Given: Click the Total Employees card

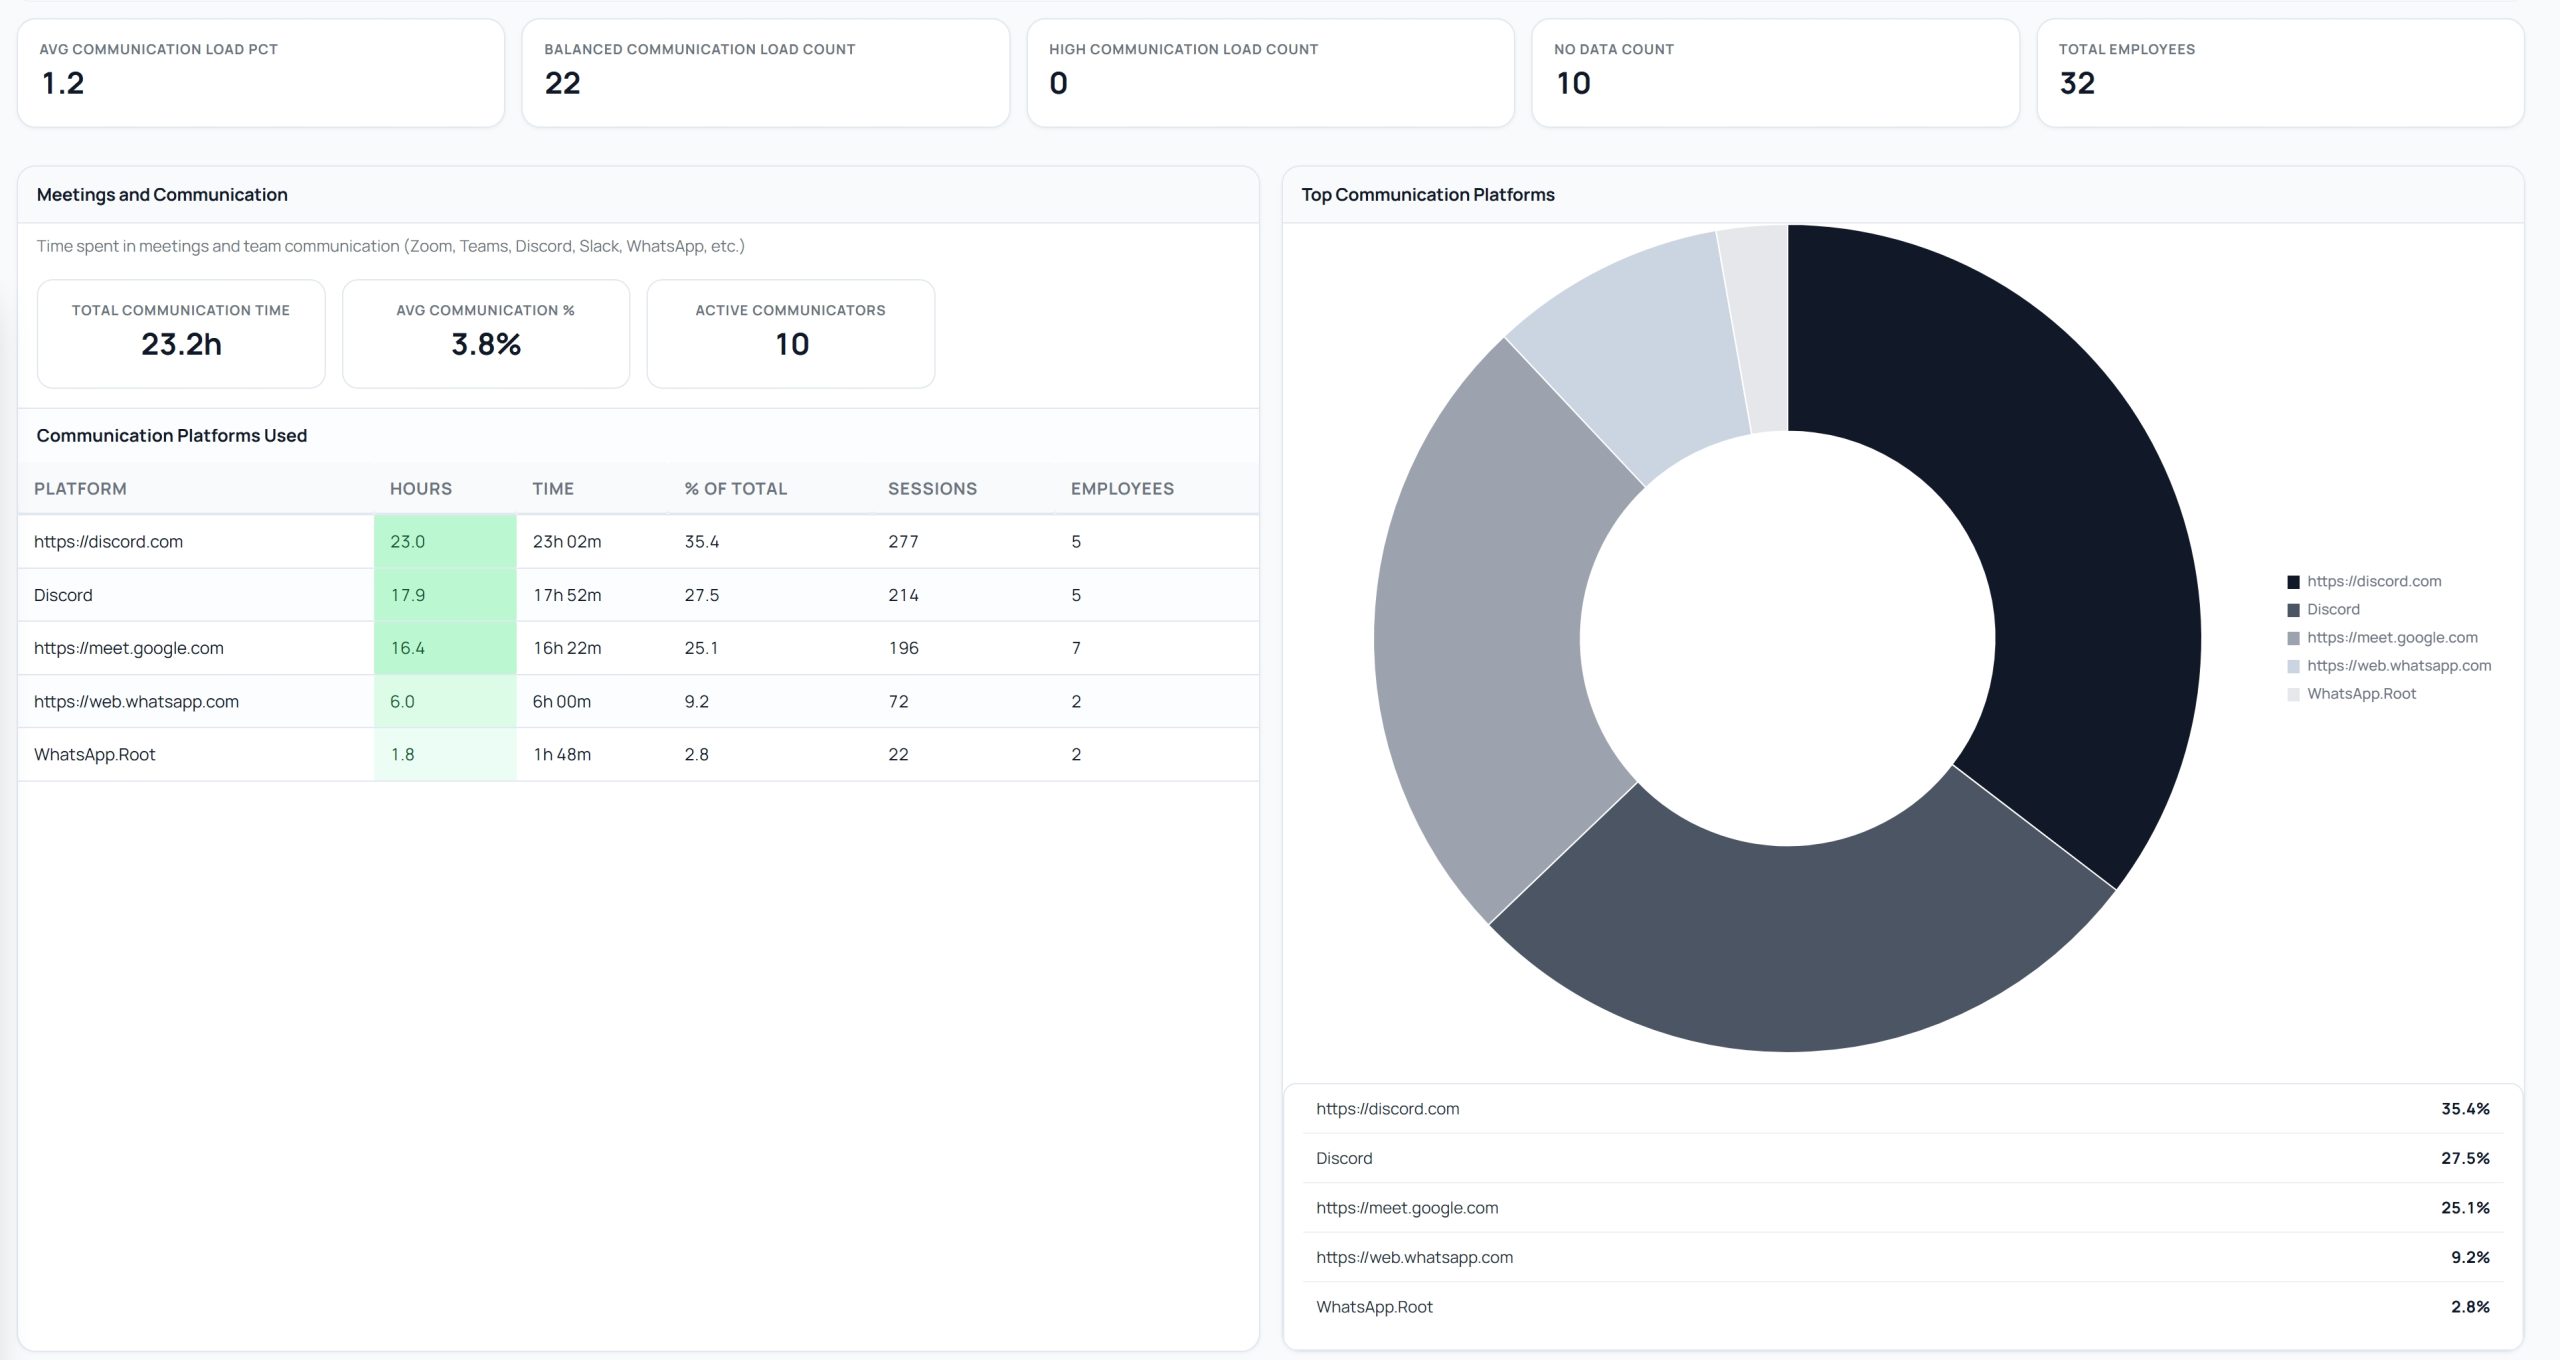Looking at the screenshot, I should click(x=2281, y=73).
